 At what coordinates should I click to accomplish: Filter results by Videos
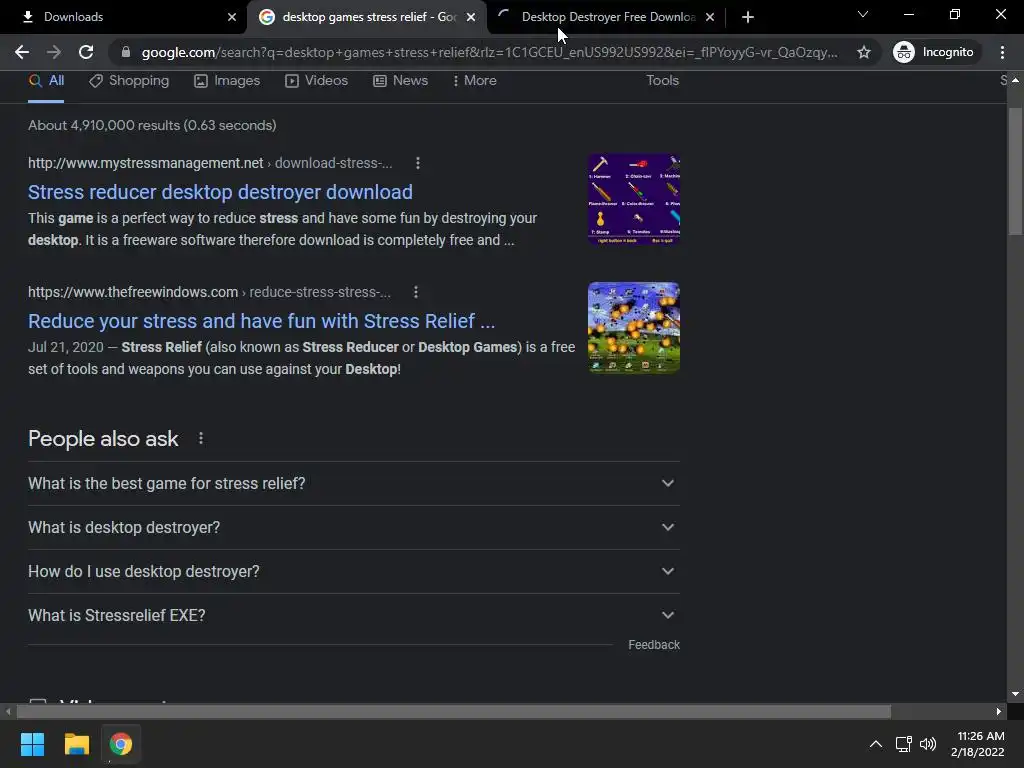click(x=317, y=81)
